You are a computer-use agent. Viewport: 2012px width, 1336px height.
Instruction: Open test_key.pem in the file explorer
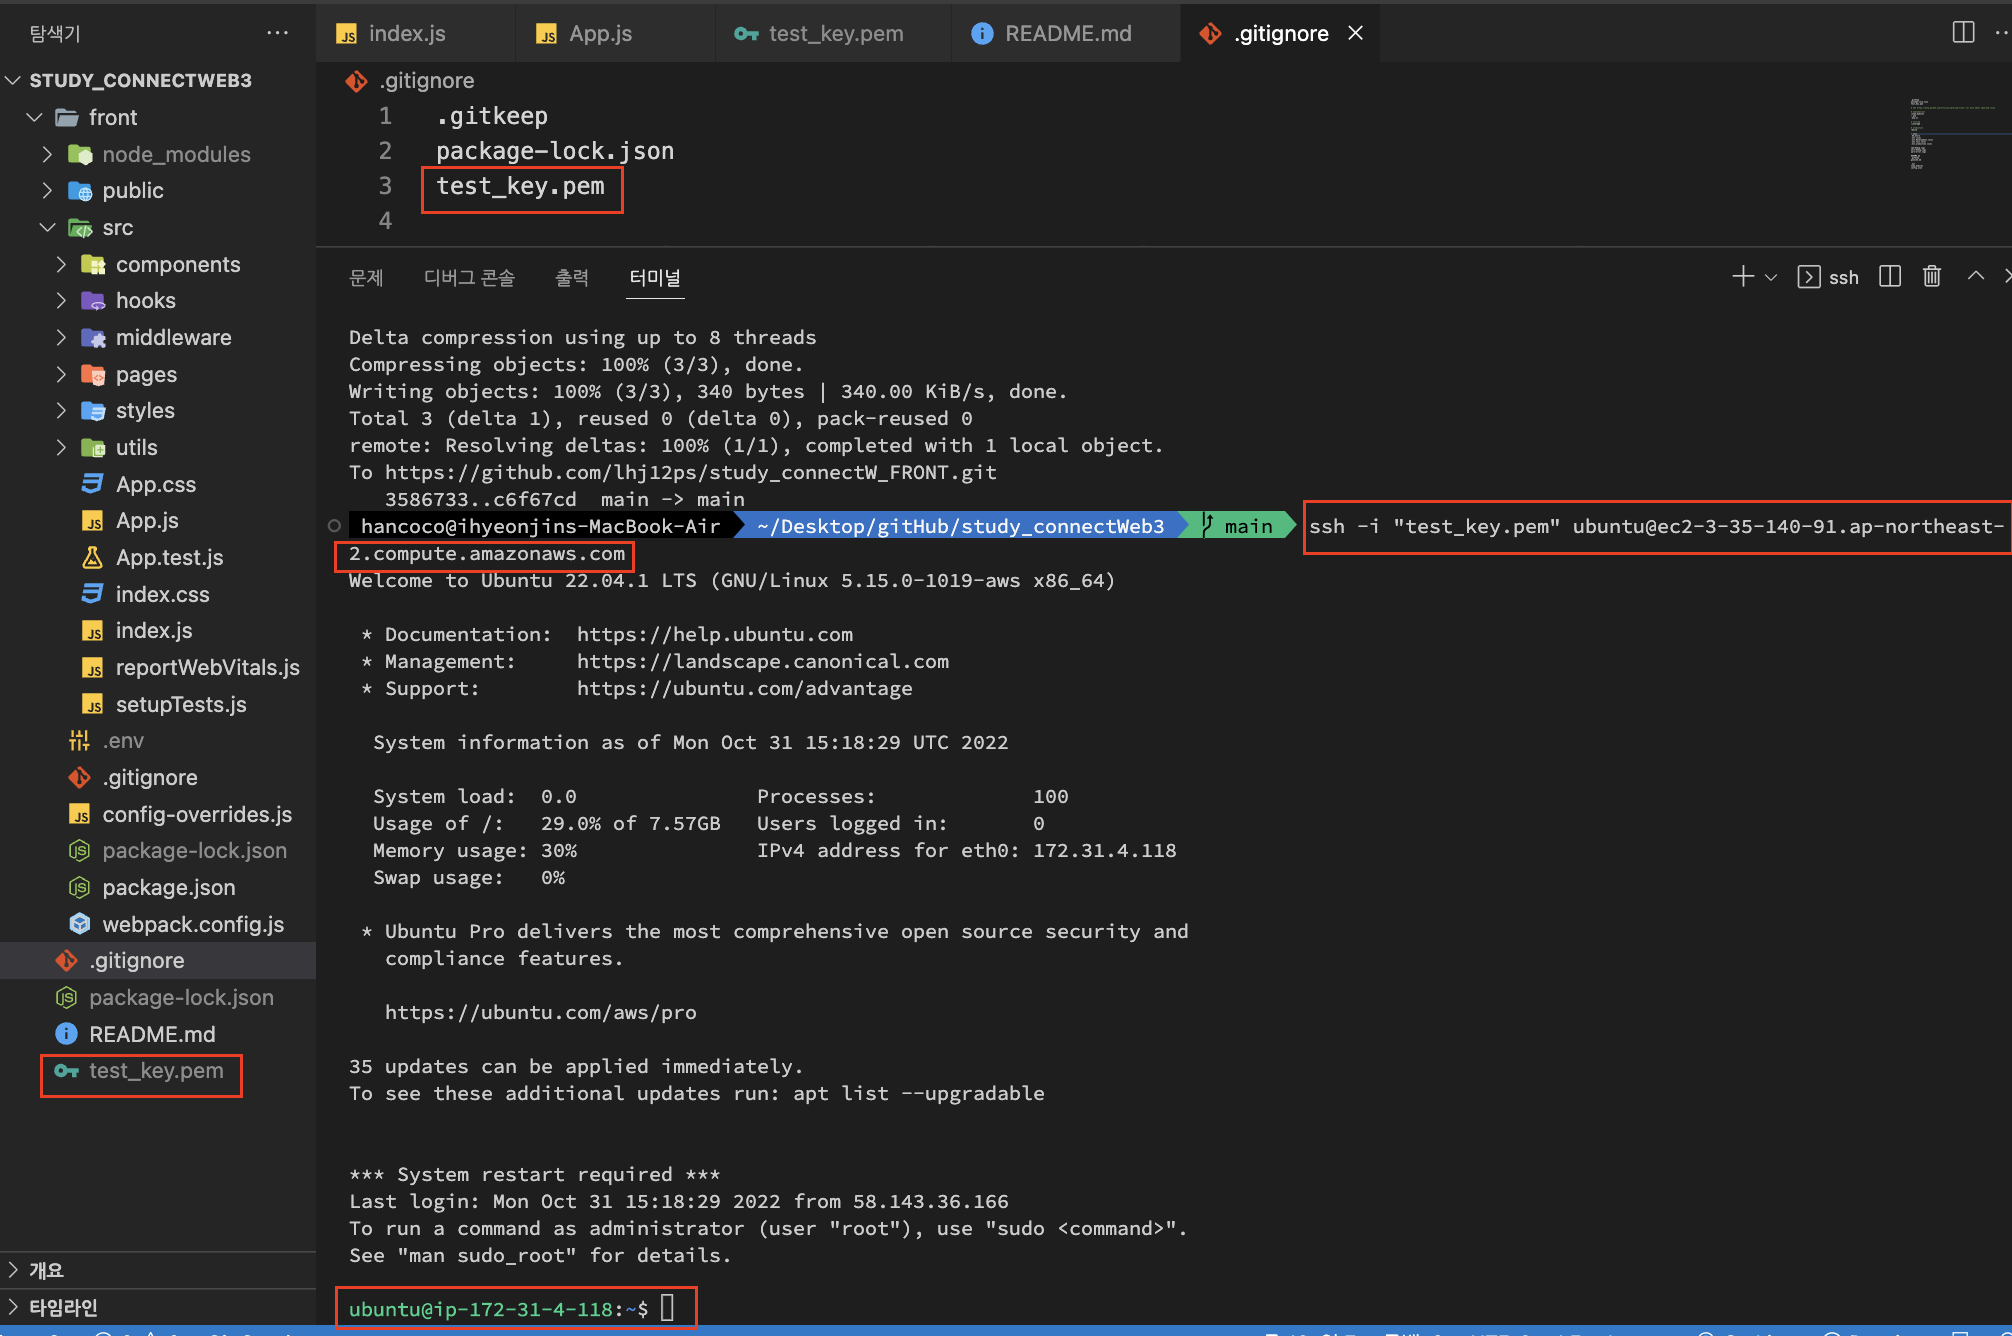(x=156, y=1071)
